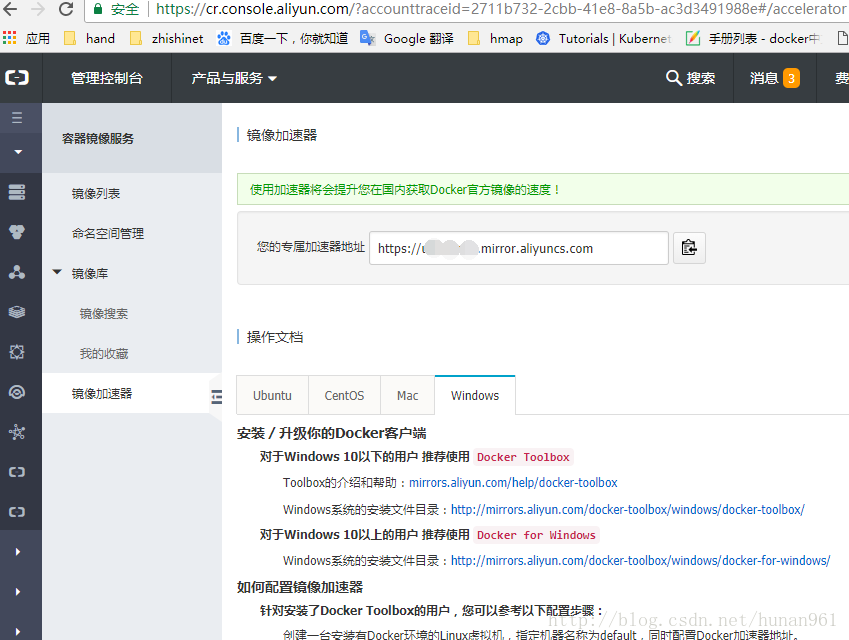Open the 消息 notifications with badge 3
Screen dimensions: 849x640
pos(774,78)
